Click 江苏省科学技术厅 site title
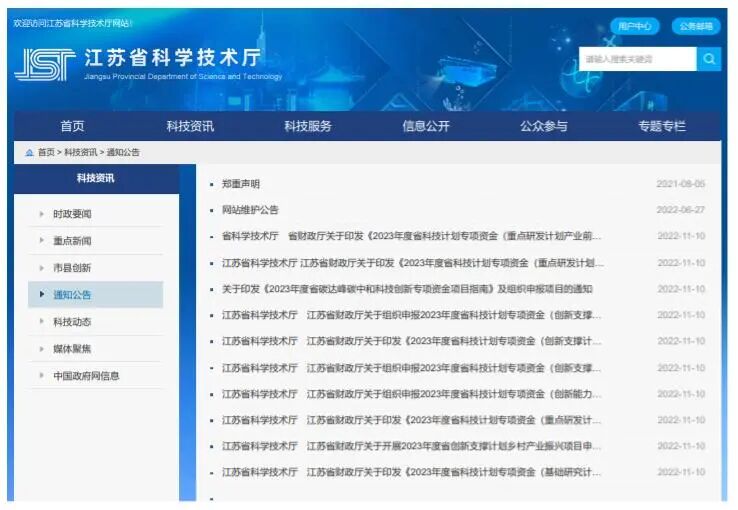738x510 pixels. tap(173, 58)
